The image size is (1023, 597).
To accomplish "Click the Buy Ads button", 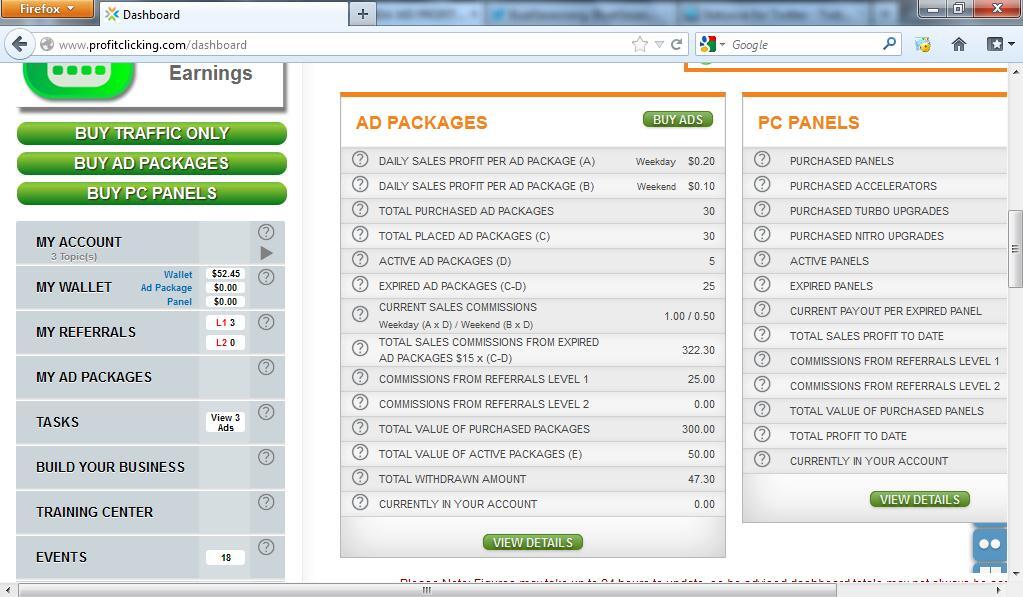I will tap(678, 119).
